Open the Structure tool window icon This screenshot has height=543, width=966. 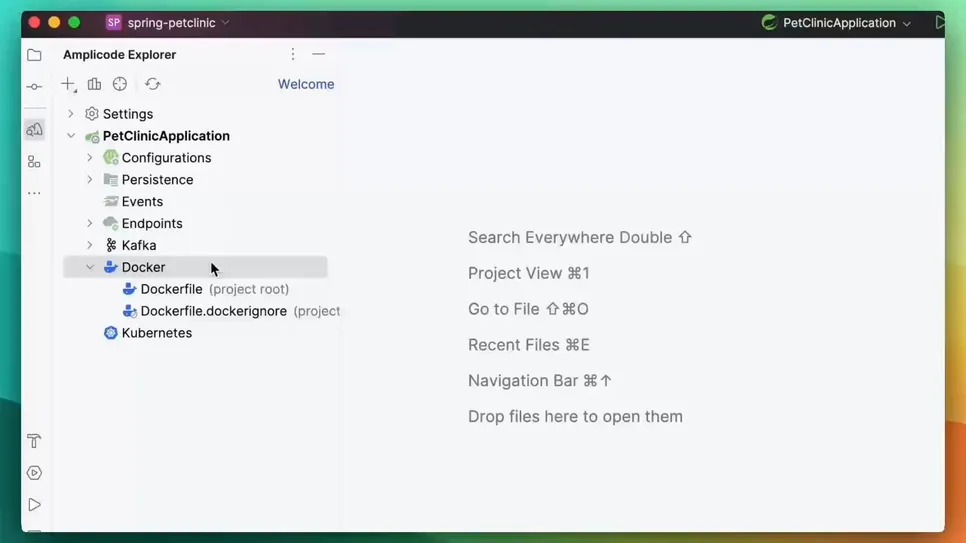click(34, 161)
